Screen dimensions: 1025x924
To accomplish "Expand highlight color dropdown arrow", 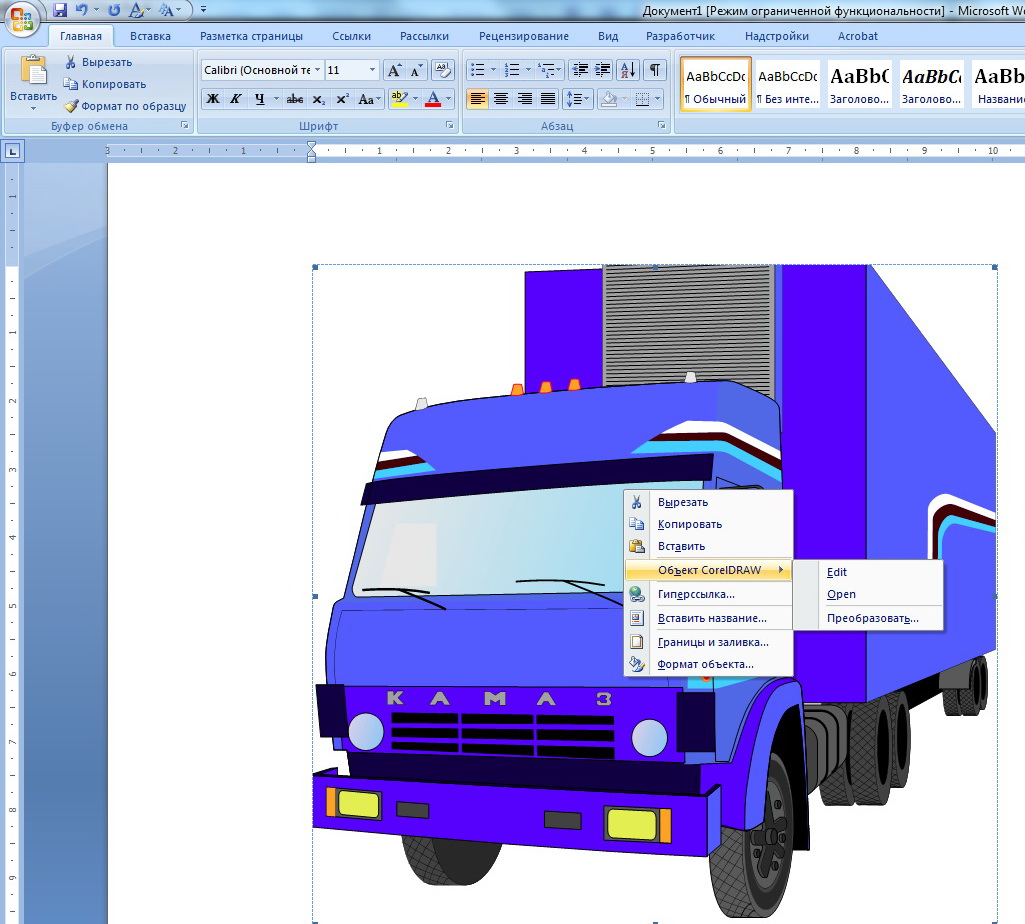I will [415, 99].
